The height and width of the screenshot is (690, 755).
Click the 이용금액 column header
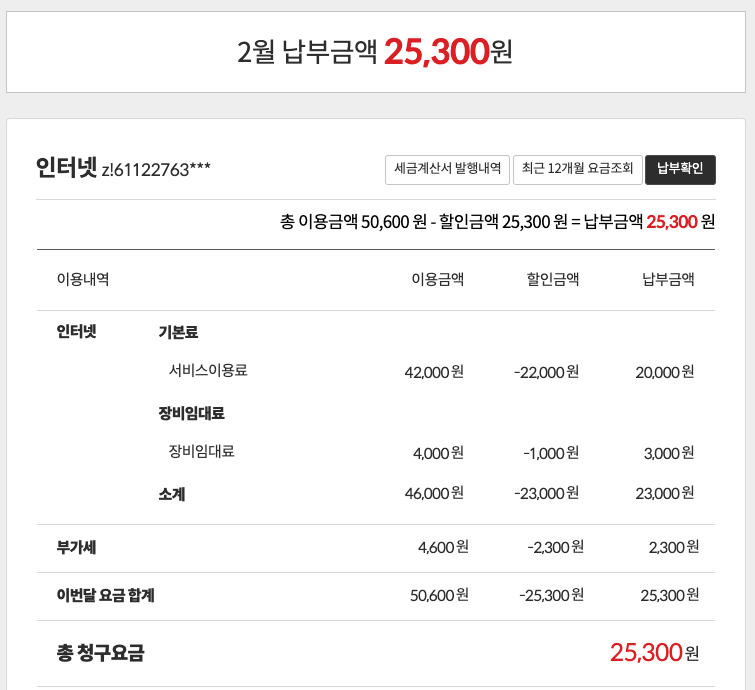tap(437, 280)
